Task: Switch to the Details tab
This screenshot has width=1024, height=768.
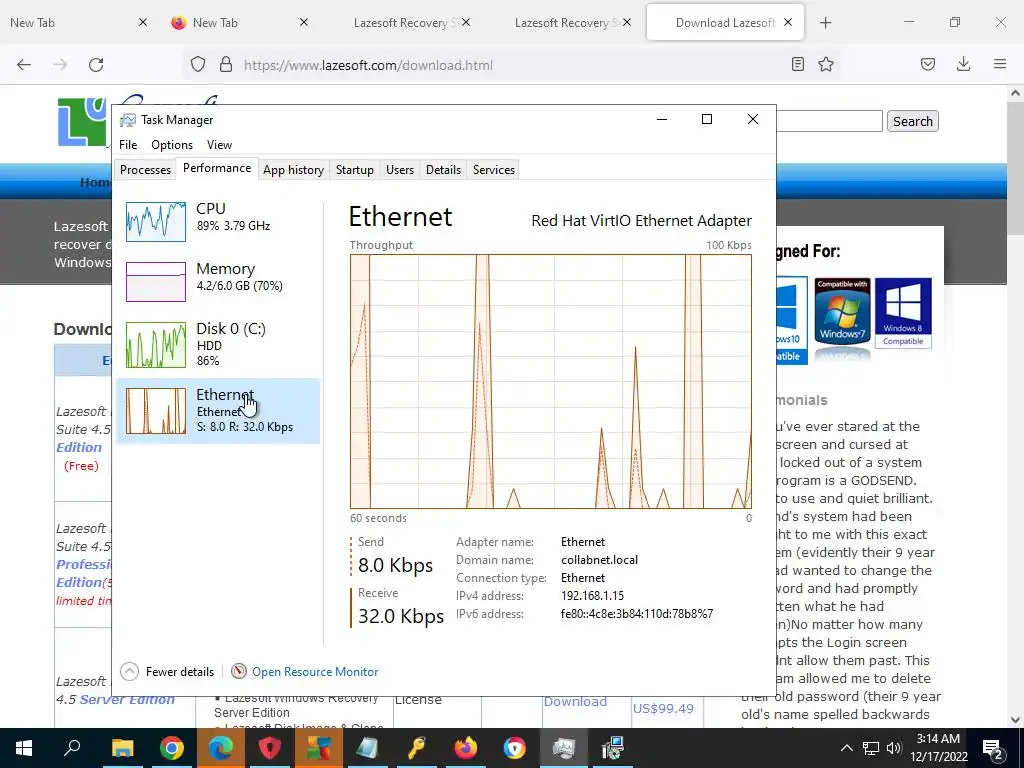Action: [x=443, y=170]
